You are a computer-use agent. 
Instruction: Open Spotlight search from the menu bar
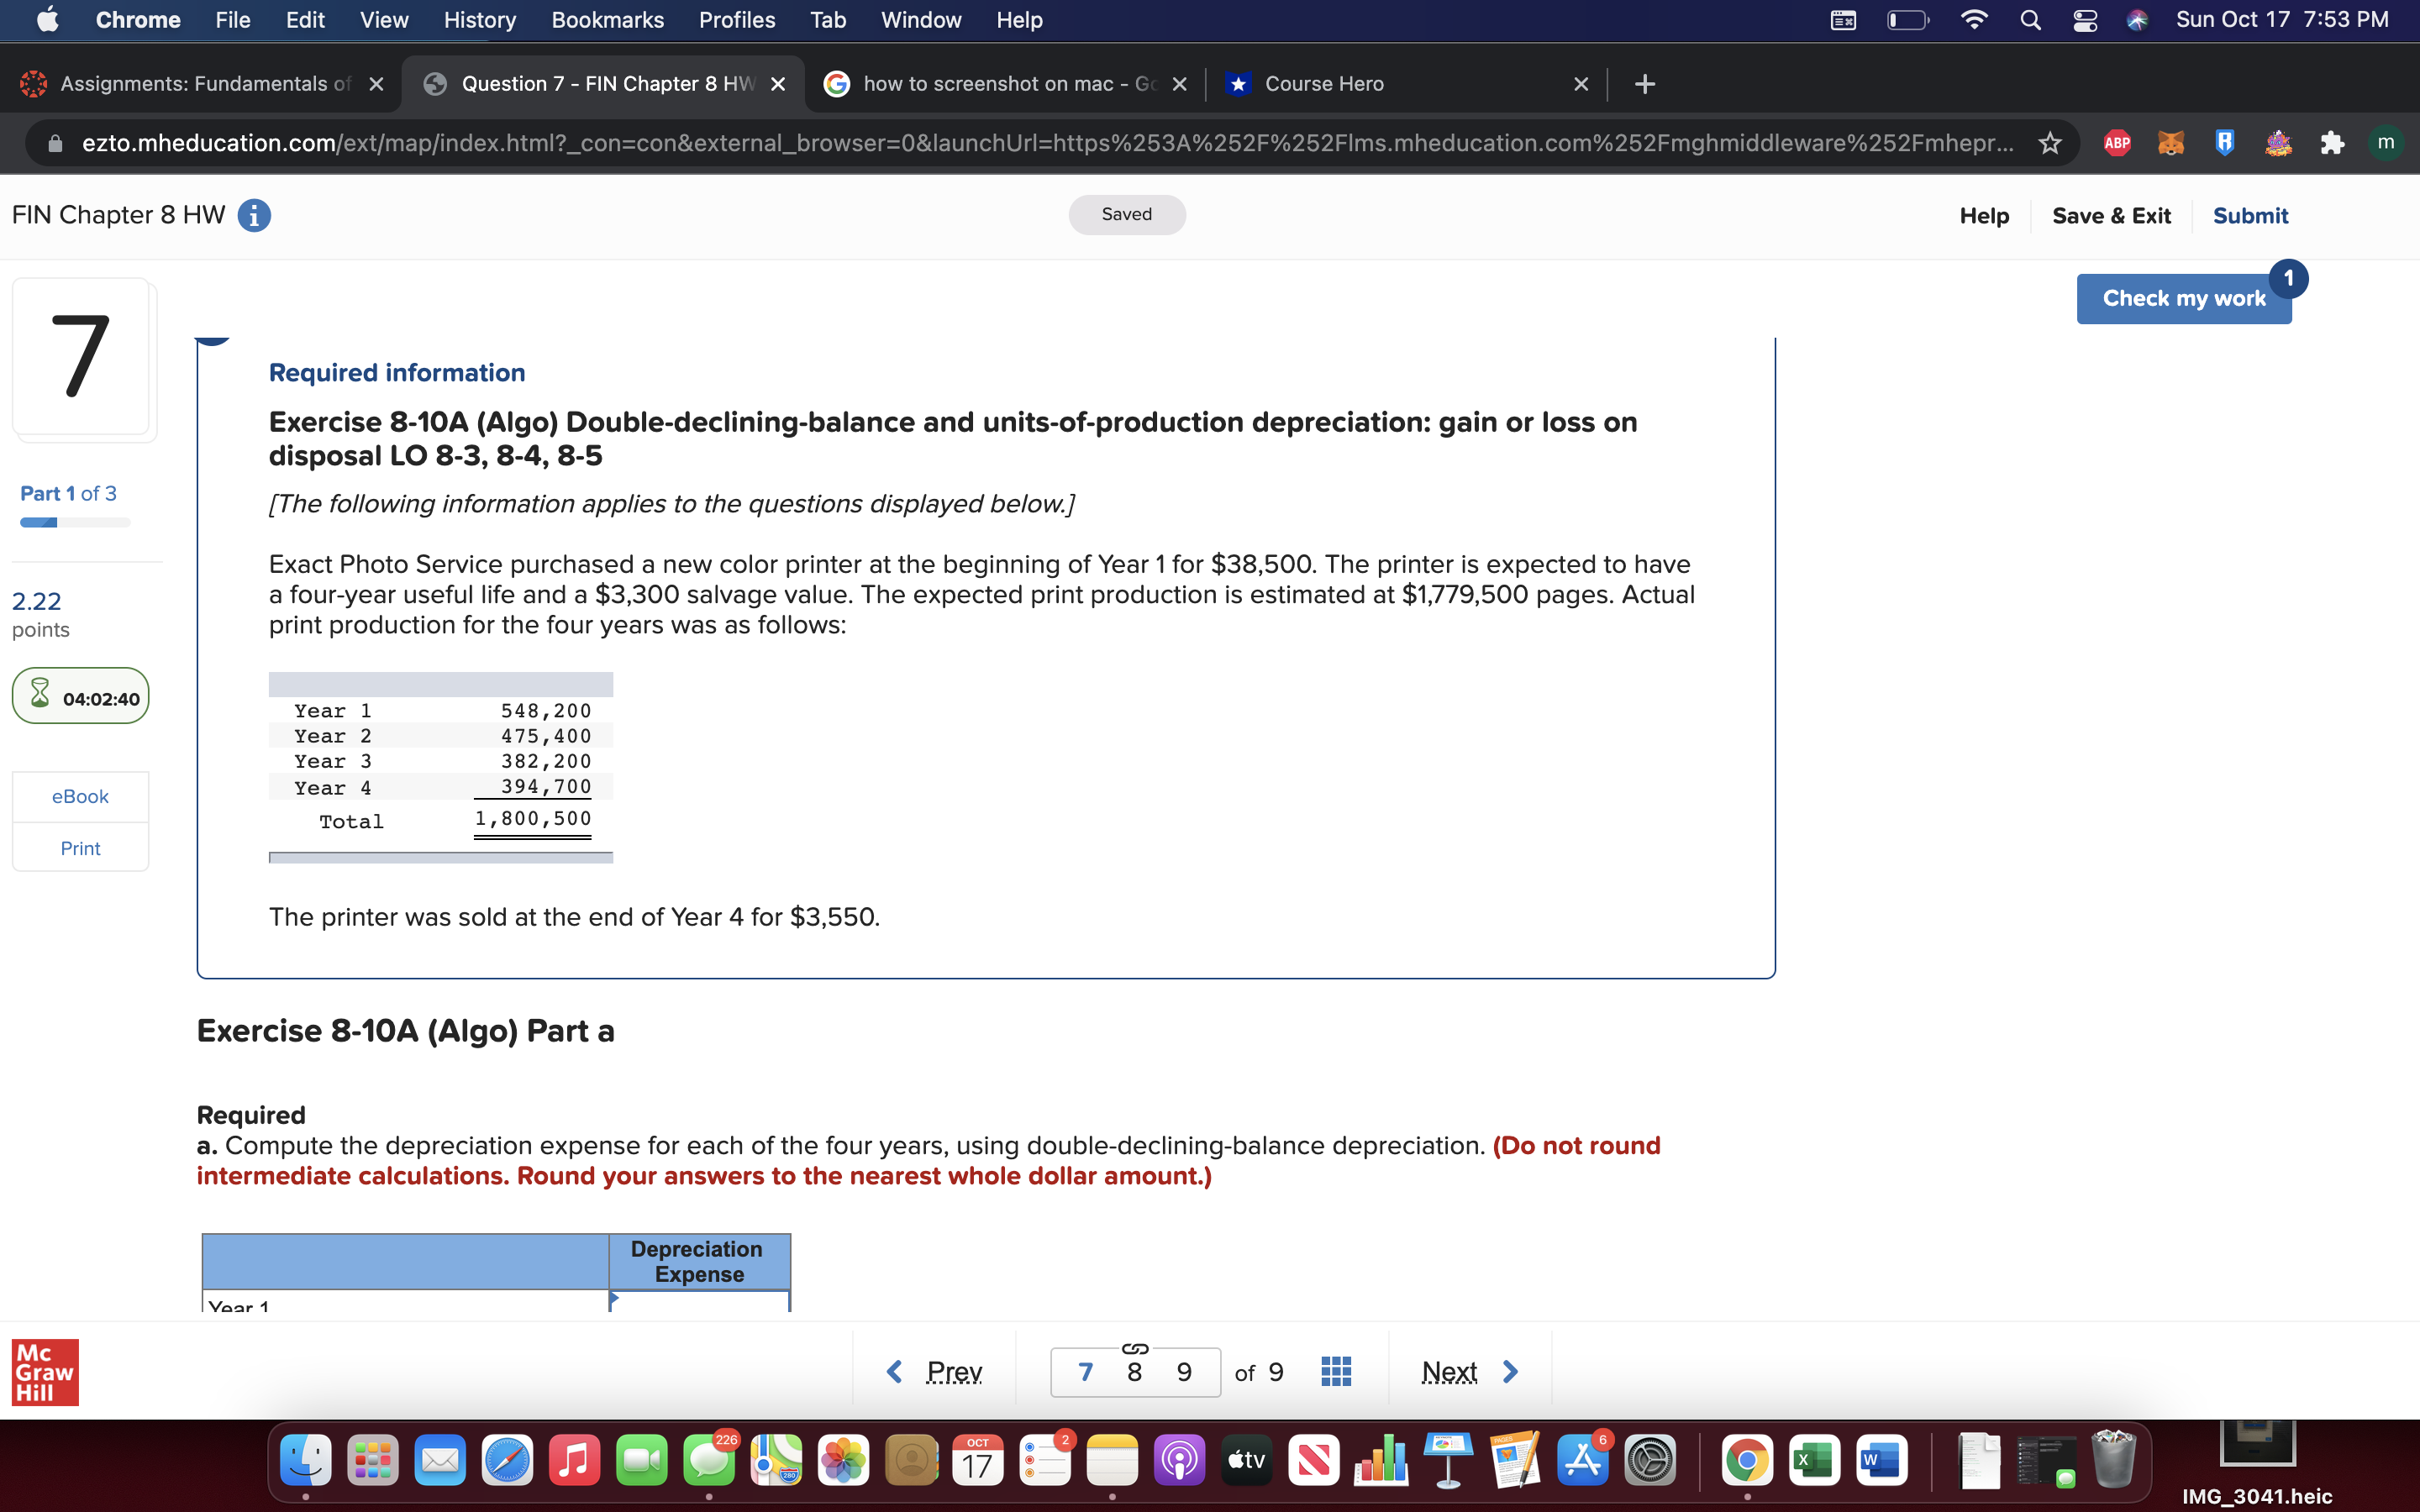2030,19
